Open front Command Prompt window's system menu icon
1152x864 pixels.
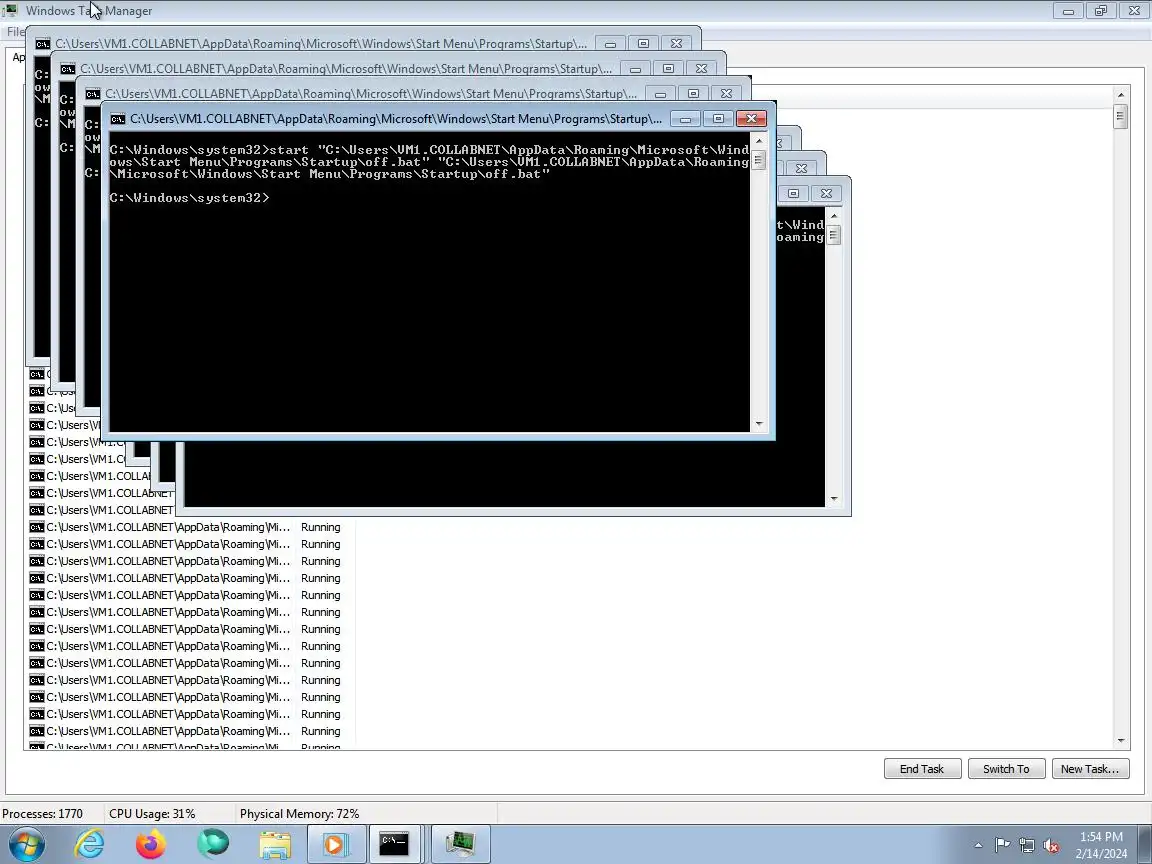tap(118, 119)
